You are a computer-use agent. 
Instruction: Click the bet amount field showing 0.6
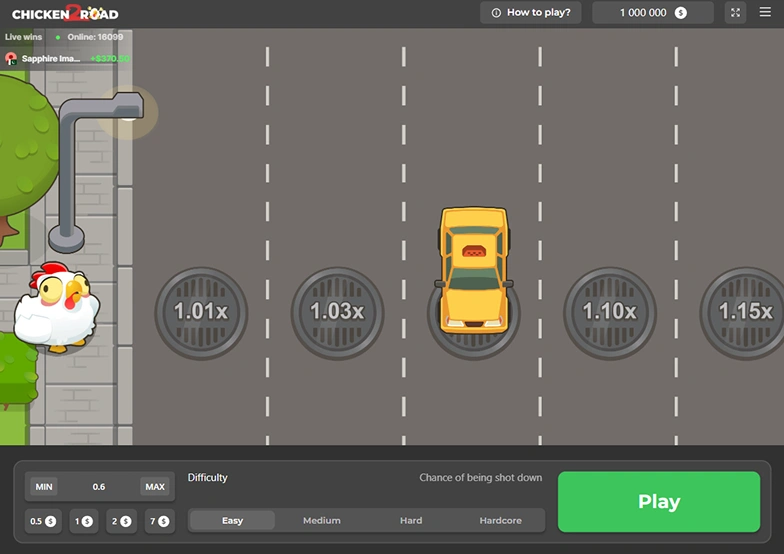click(x=99, y=486)
